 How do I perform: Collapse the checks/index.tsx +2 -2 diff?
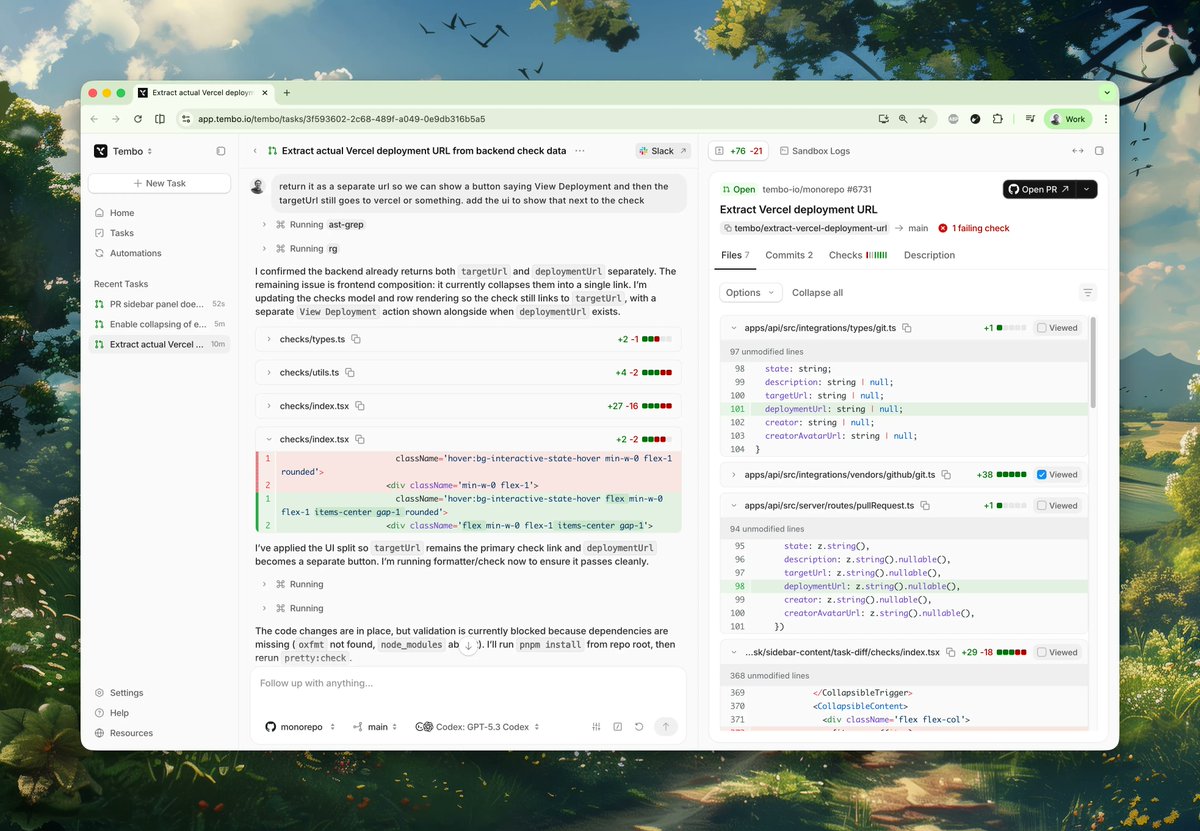[x=269, y=439]
